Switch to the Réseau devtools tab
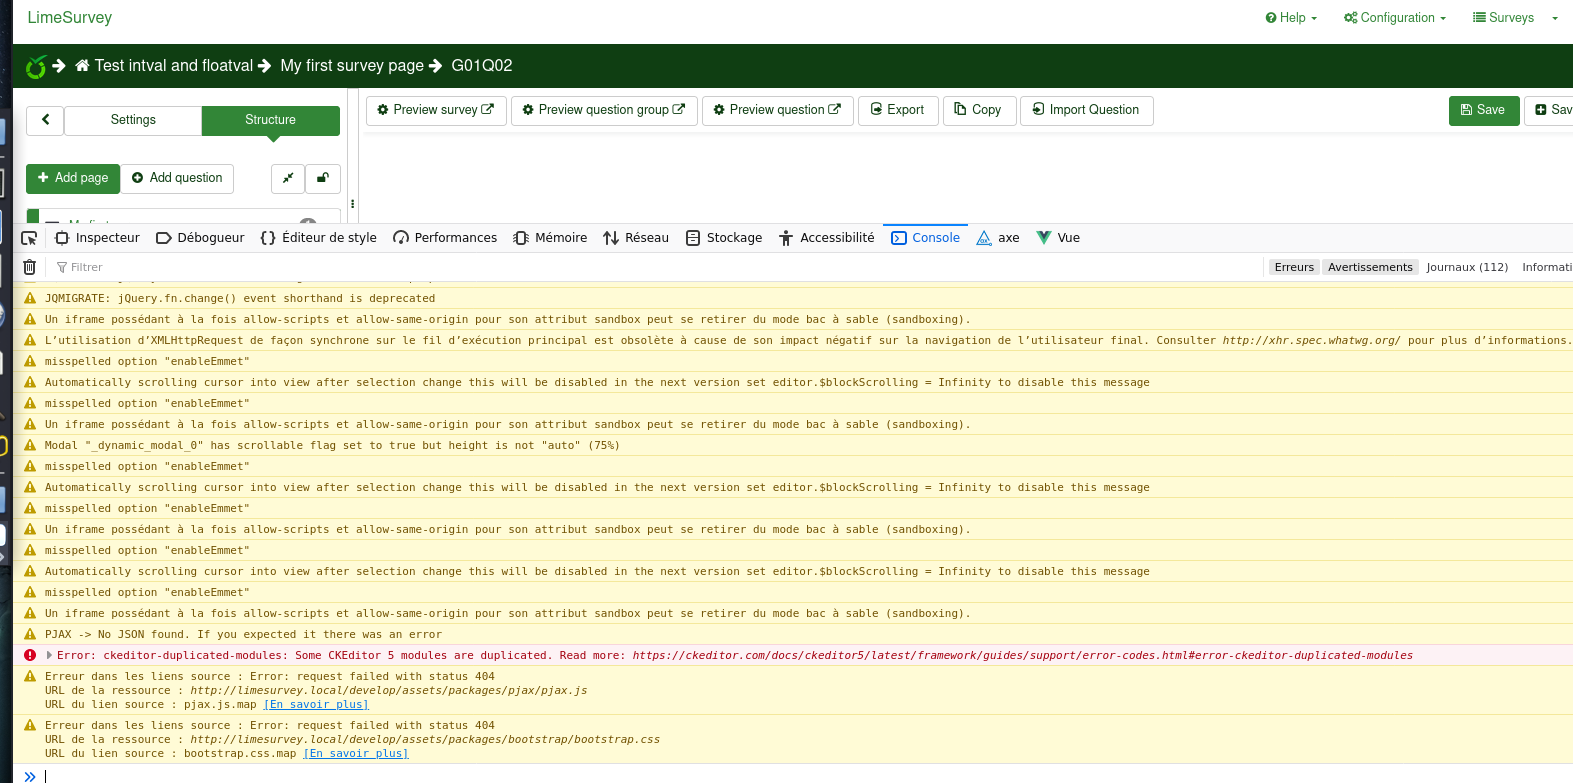Viewport: 1573px width, 783px height. pos(636,238)
